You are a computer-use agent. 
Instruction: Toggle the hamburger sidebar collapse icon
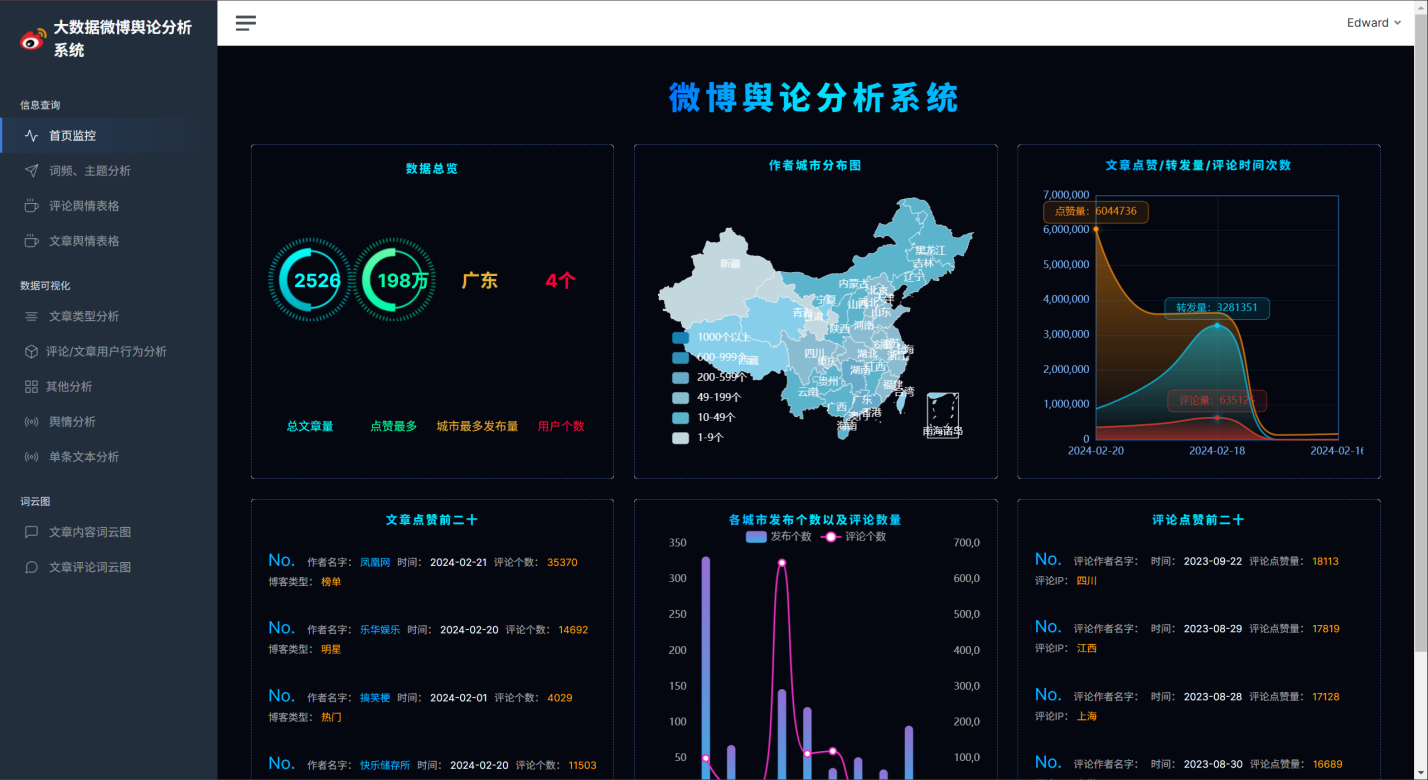tap(246, 23)
